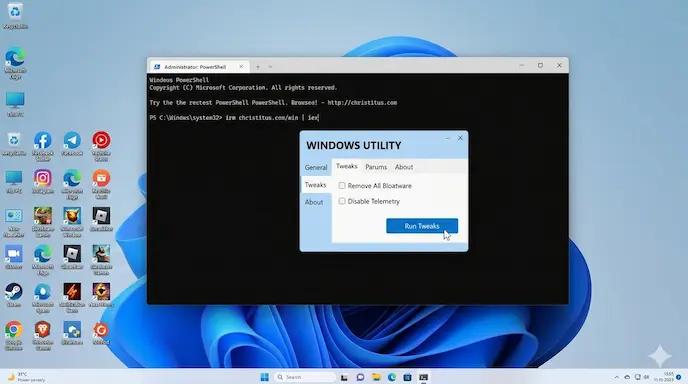This screenshot has height=384, width=688.
Task: Click the Run Tweaks button
Action: pyautogui.click(x=422, y=226)
